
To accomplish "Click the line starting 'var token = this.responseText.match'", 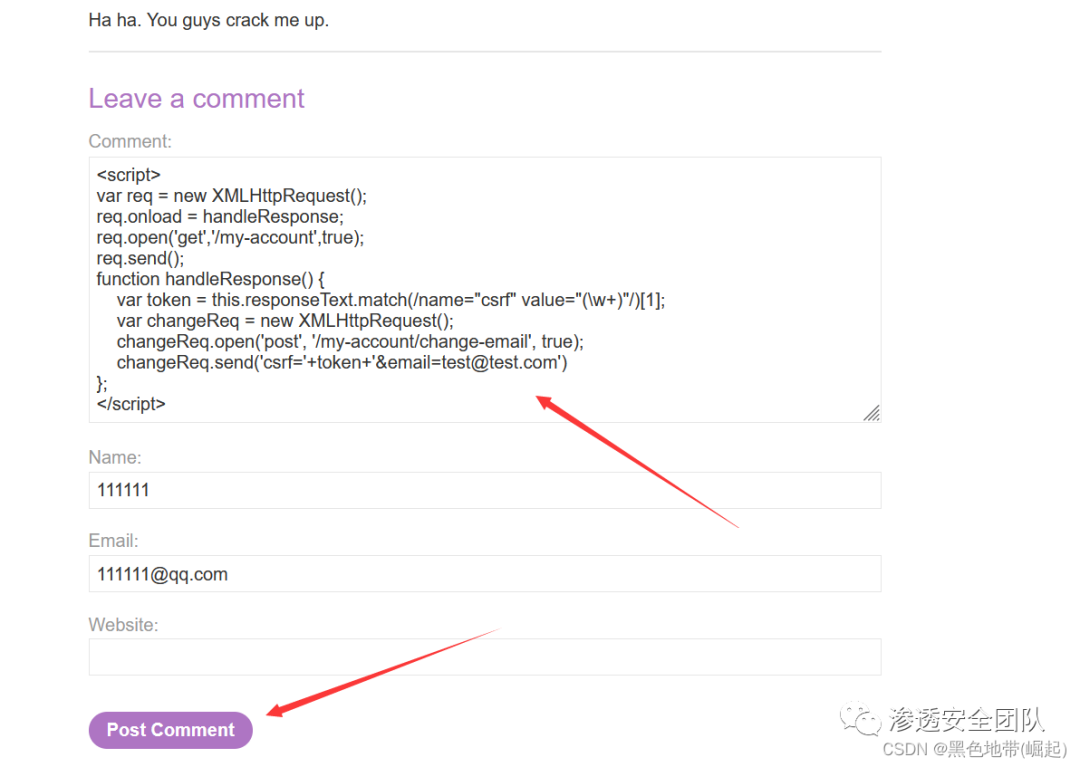I will coord(391,300).
